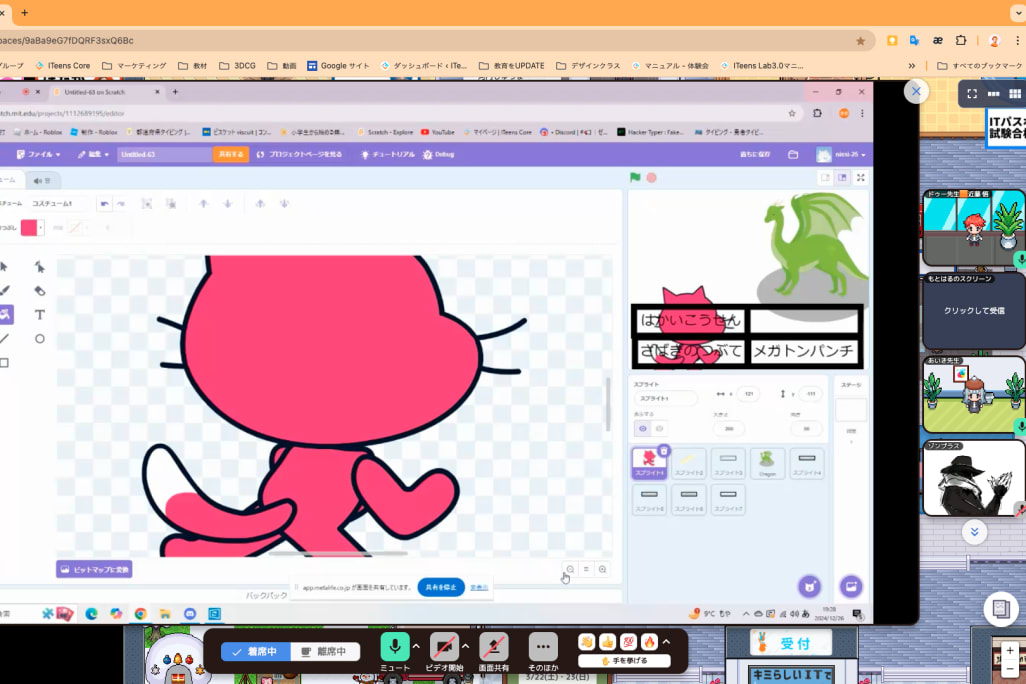Select the Rectangle tool
The width and height of the screenshot is (1026, 684).
(5, 362)
